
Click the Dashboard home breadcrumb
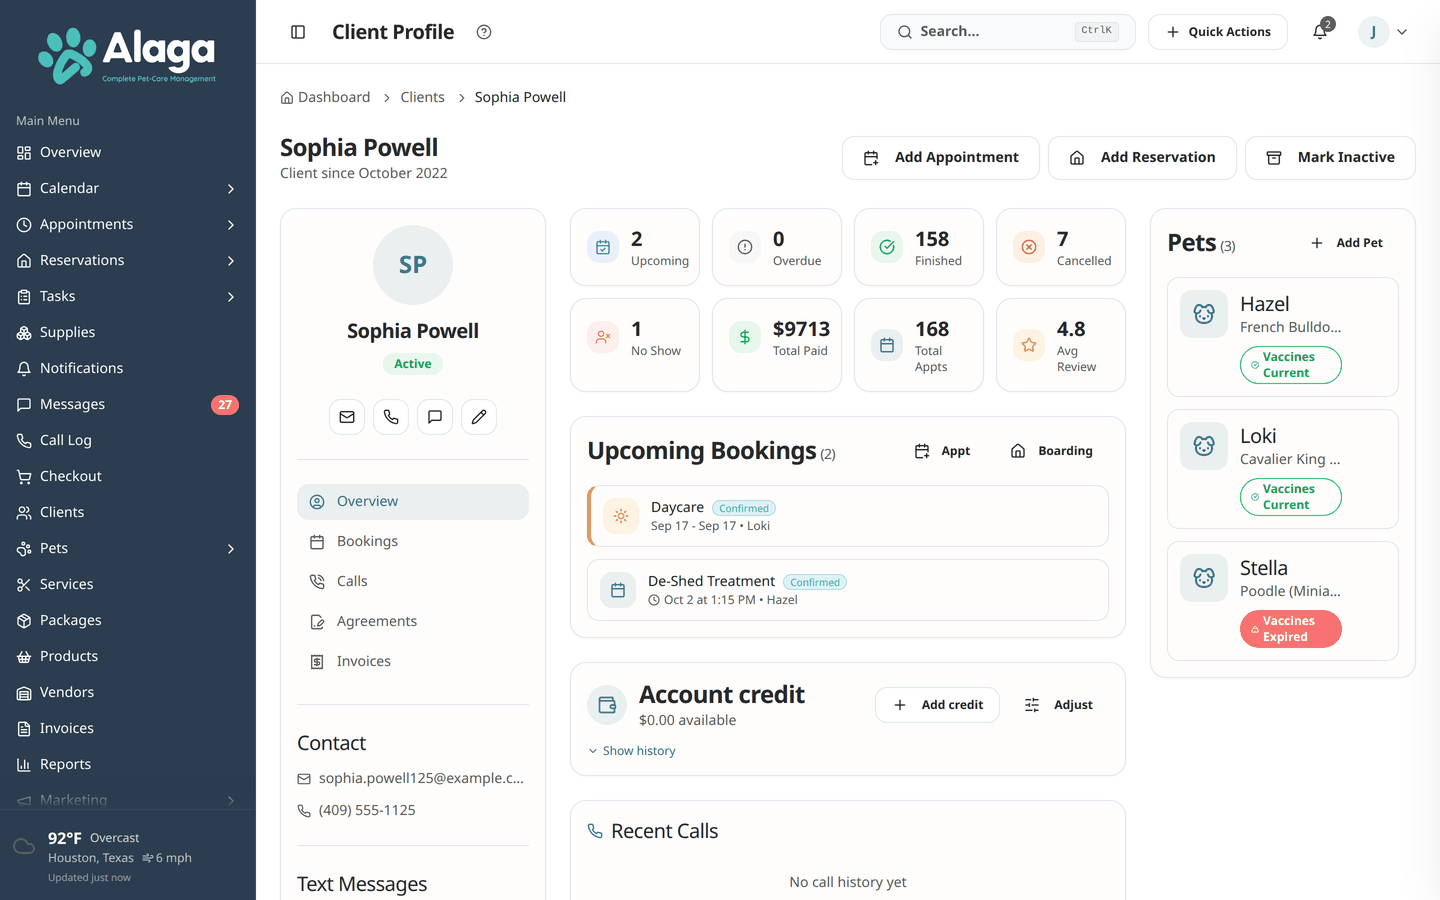point(325,97)
